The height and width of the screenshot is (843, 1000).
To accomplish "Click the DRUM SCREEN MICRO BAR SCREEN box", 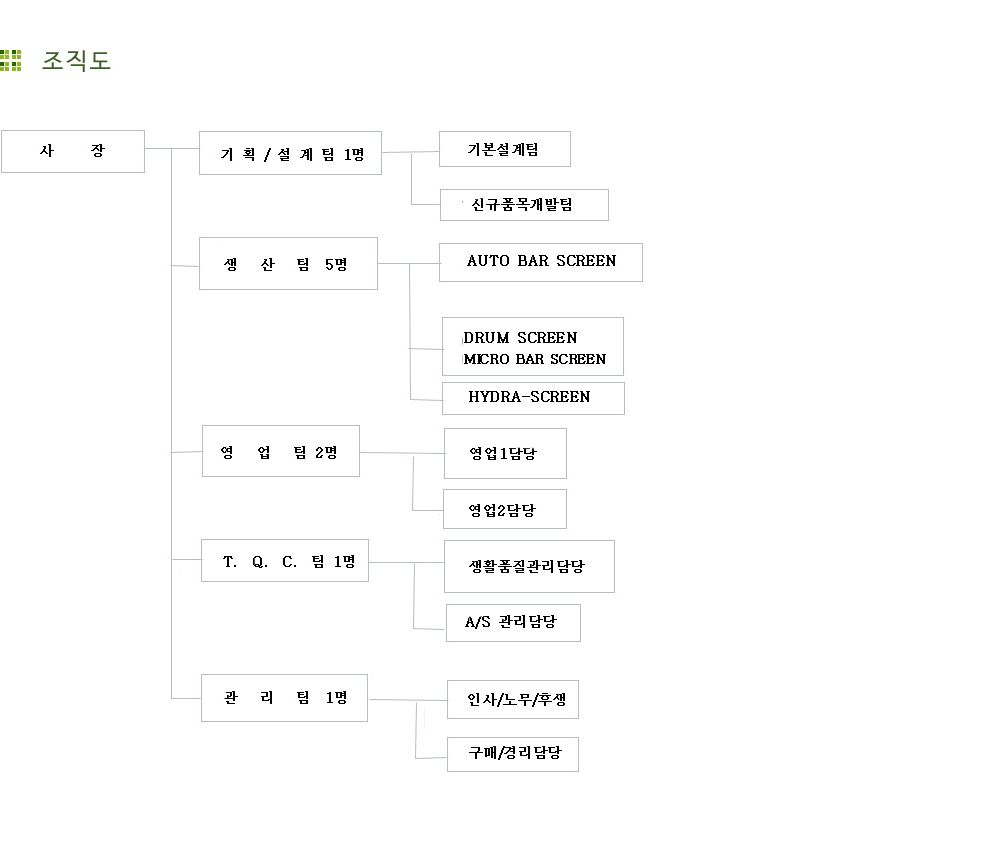I will (533, 346).
